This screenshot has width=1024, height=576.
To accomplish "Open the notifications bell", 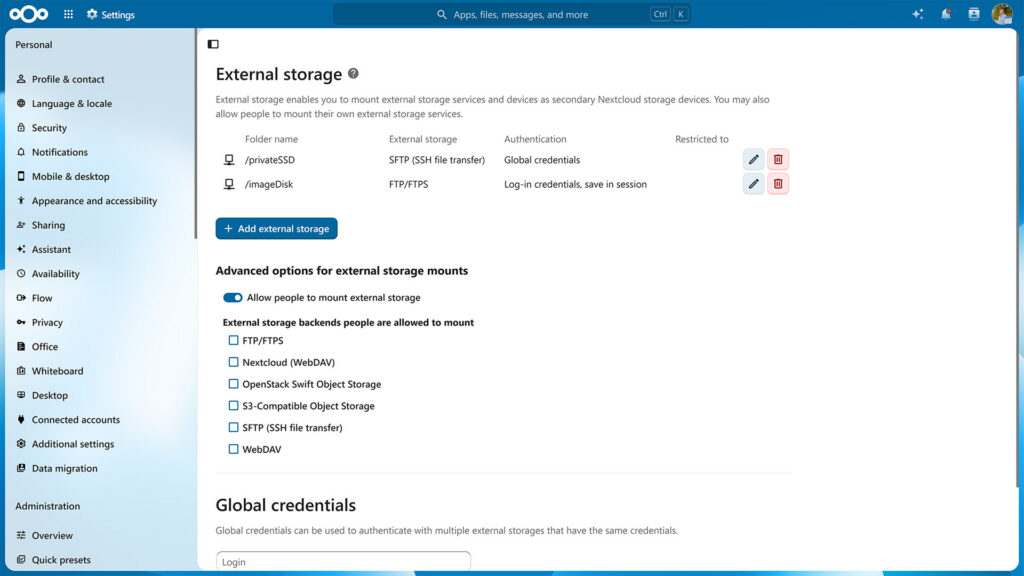I will [946, 14].
